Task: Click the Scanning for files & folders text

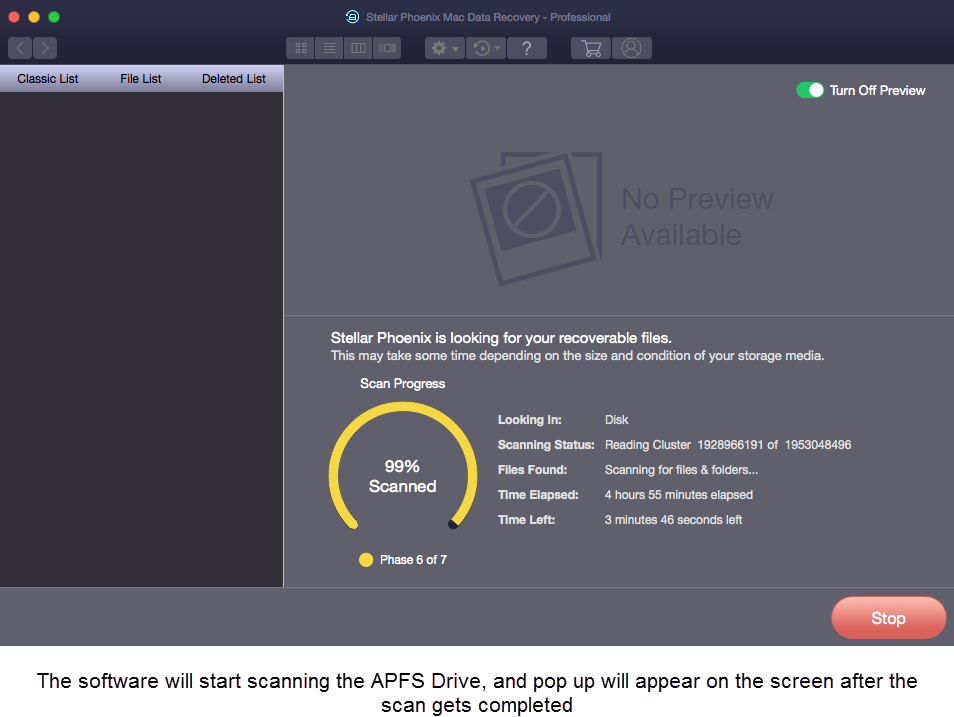Action: click(681, 470)
